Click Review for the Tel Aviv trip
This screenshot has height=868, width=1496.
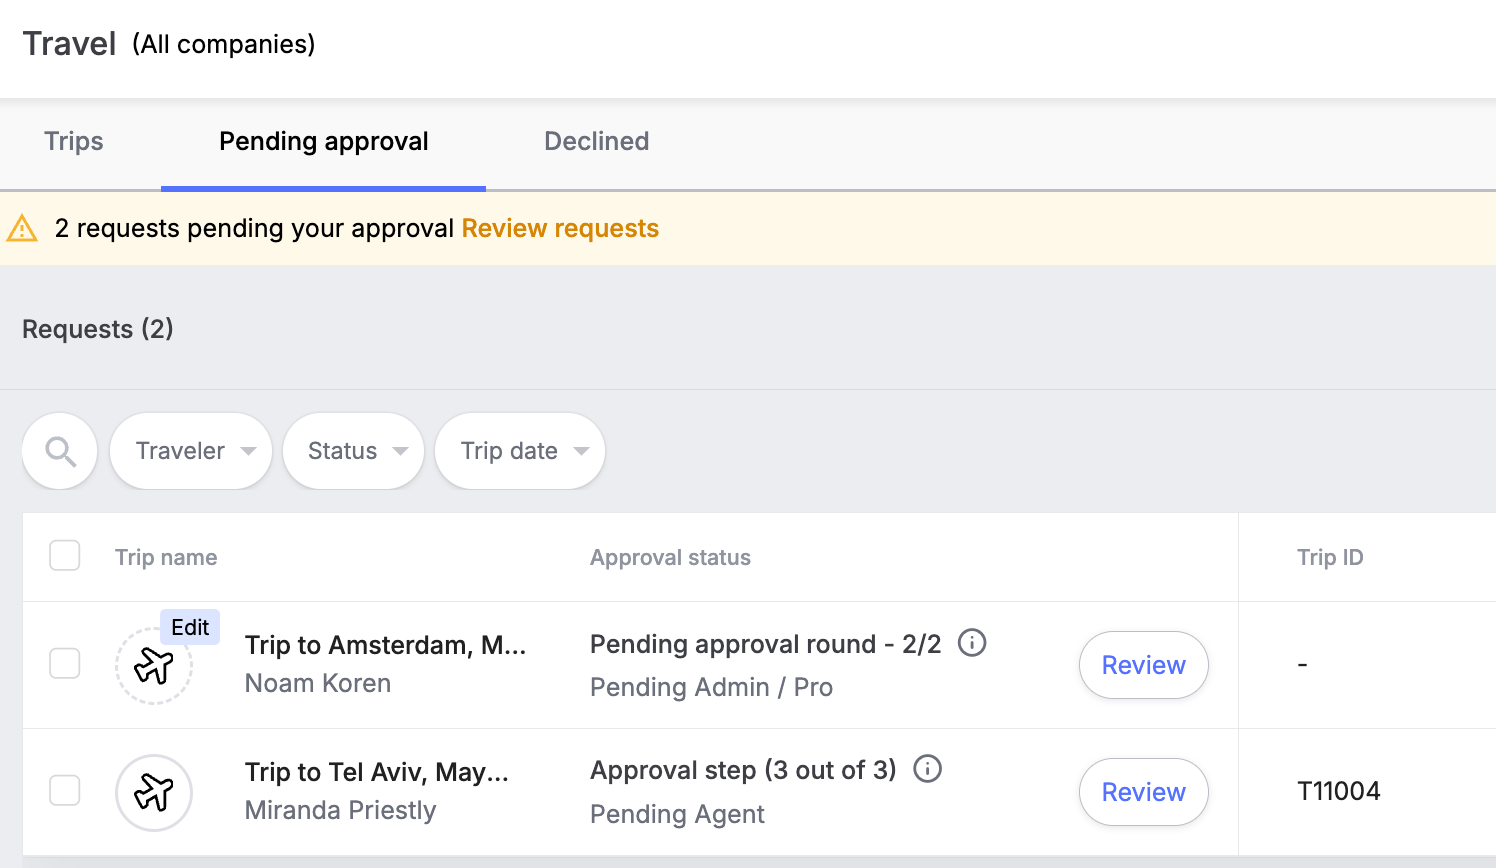coord(1144,792)
